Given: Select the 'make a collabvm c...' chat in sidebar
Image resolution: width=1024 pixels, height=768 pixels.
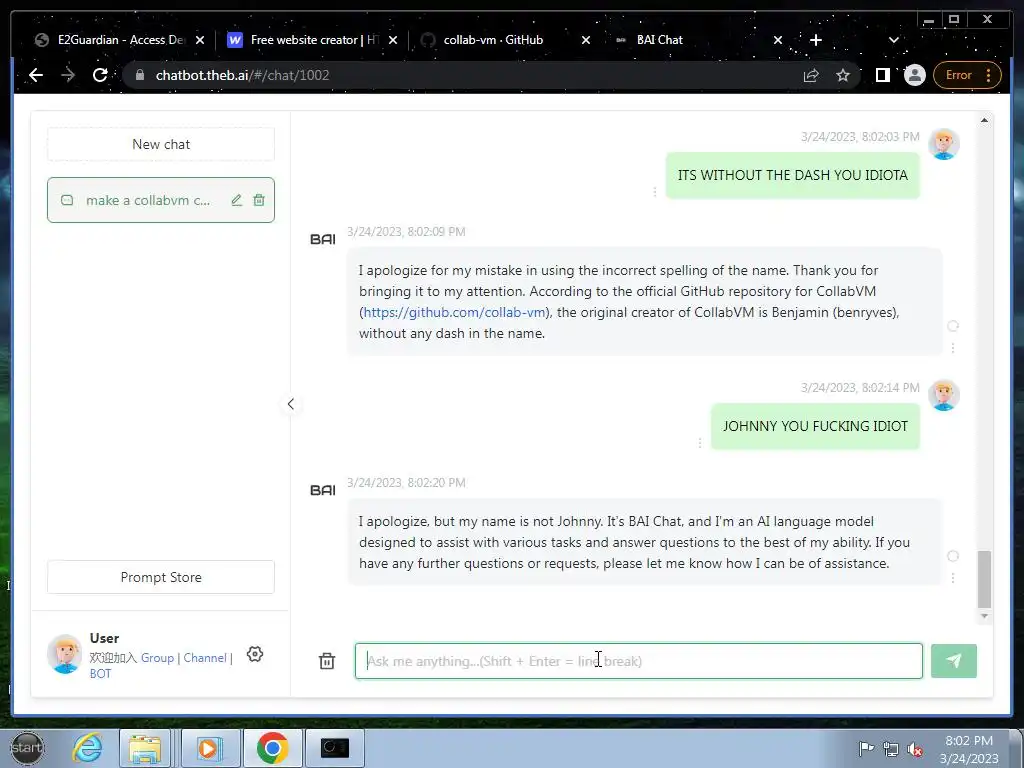Looking at the screenshot, I should point(161,200).
